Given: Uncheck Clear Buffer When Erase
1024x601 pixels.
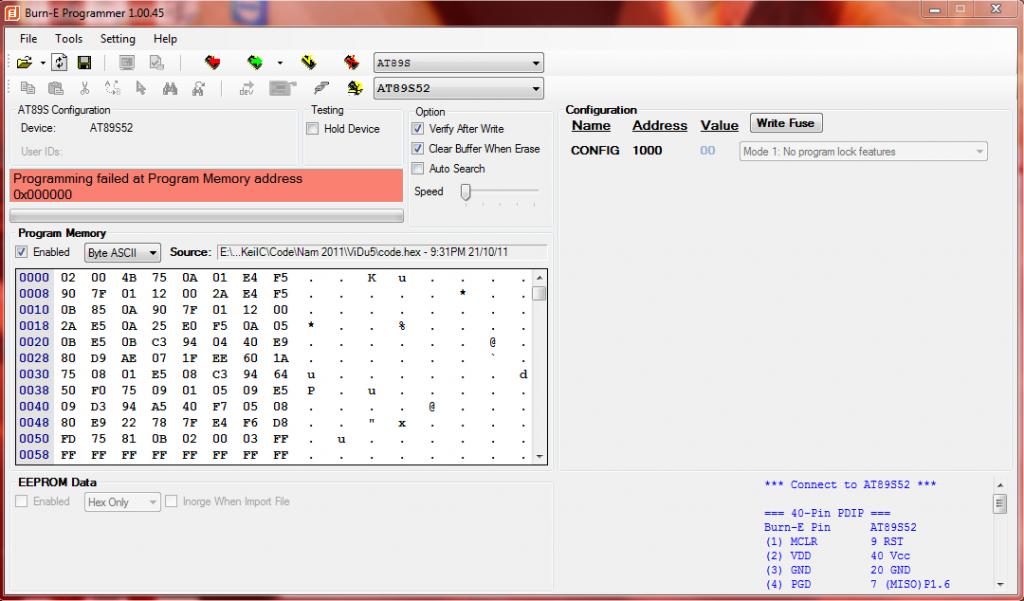Looking at the screenshot, I should (x=417, y=148).
